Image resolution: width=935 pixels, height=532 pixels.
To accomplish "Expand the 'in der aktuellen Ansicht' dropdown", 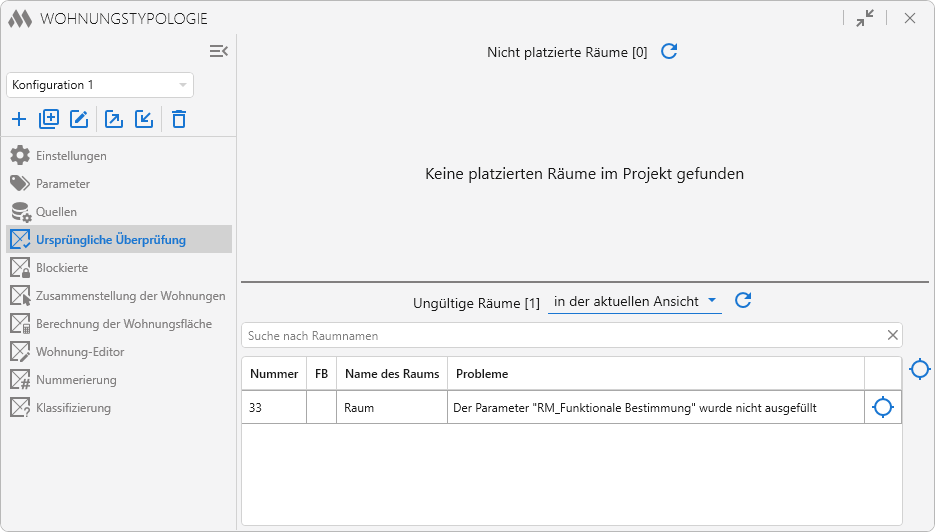I will (635, 301).
